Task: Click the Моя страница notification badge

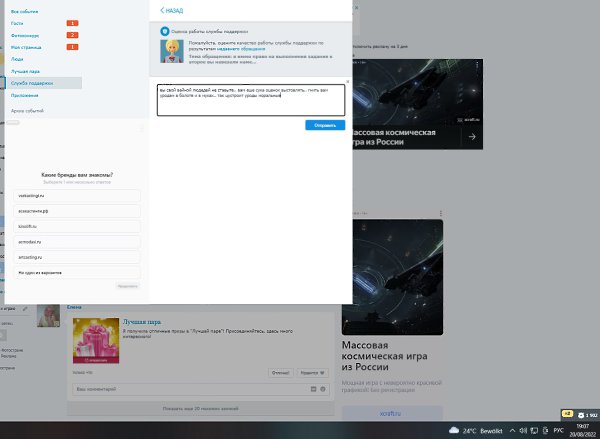Action: (x=72, y=47)
